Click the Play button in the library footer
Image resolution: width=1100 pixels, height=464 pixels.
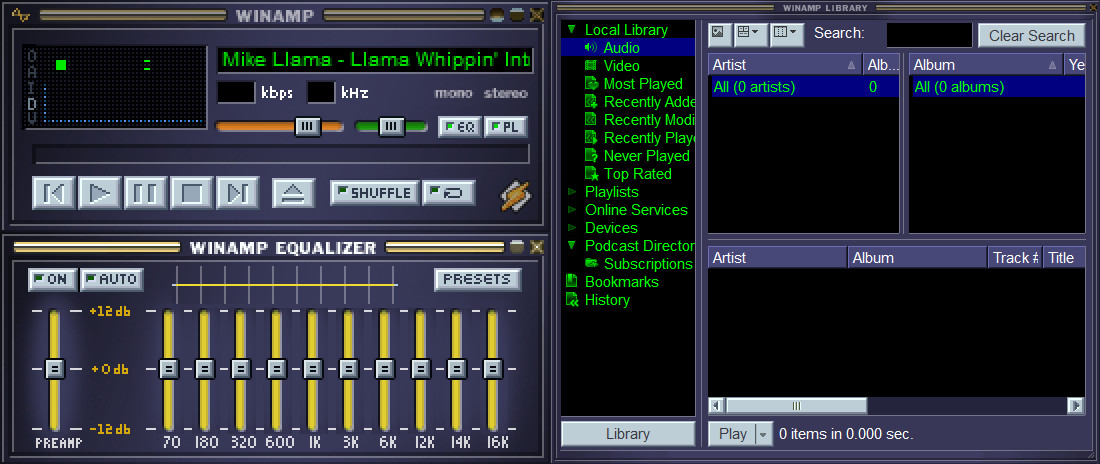coord(732,435)
